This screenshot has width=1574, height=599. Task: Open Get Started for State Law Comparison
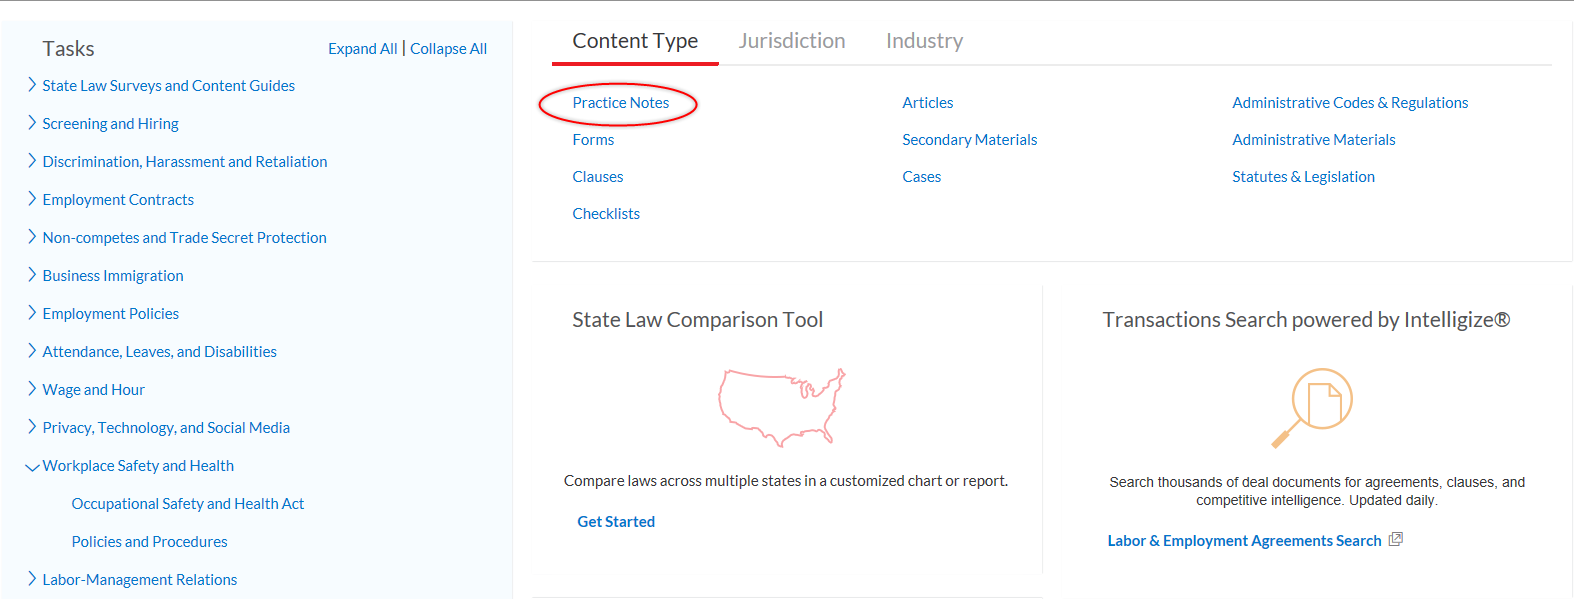tap(616, 522)
